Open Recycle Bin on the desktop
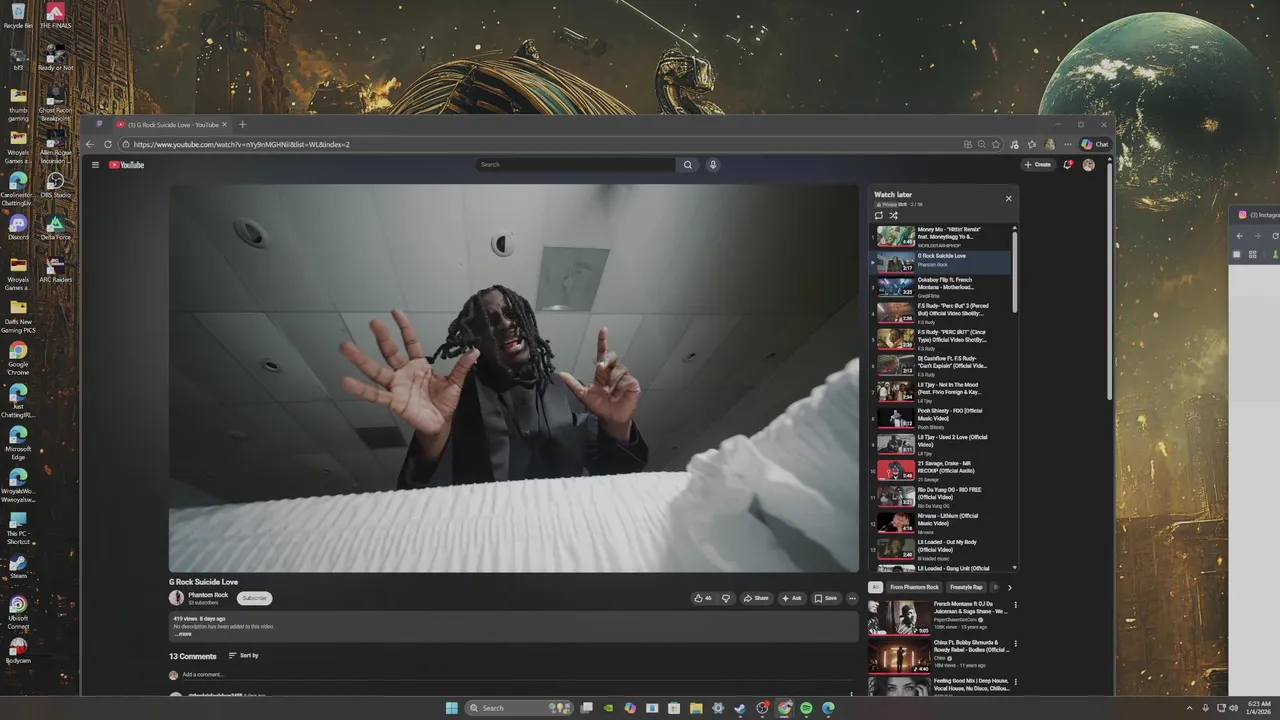 coord(18,15)
